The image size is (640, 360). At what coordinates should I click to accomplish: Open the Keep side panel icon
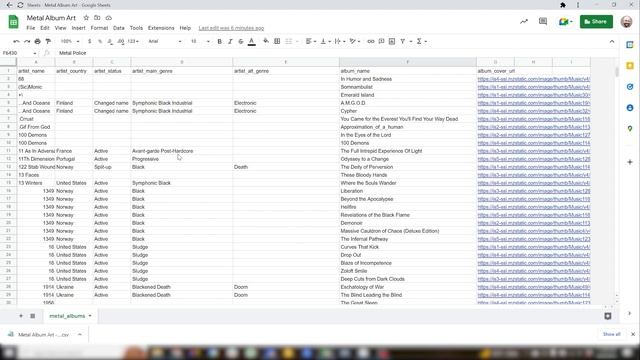click(630, 66)
